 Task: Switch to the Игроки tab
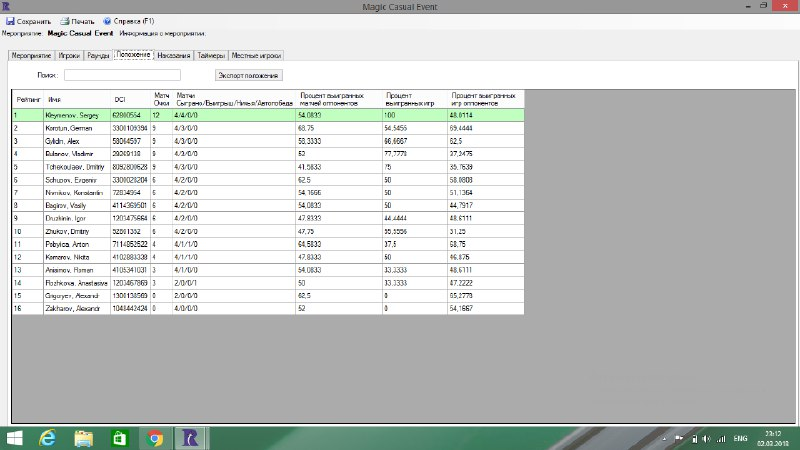point(69,56)
